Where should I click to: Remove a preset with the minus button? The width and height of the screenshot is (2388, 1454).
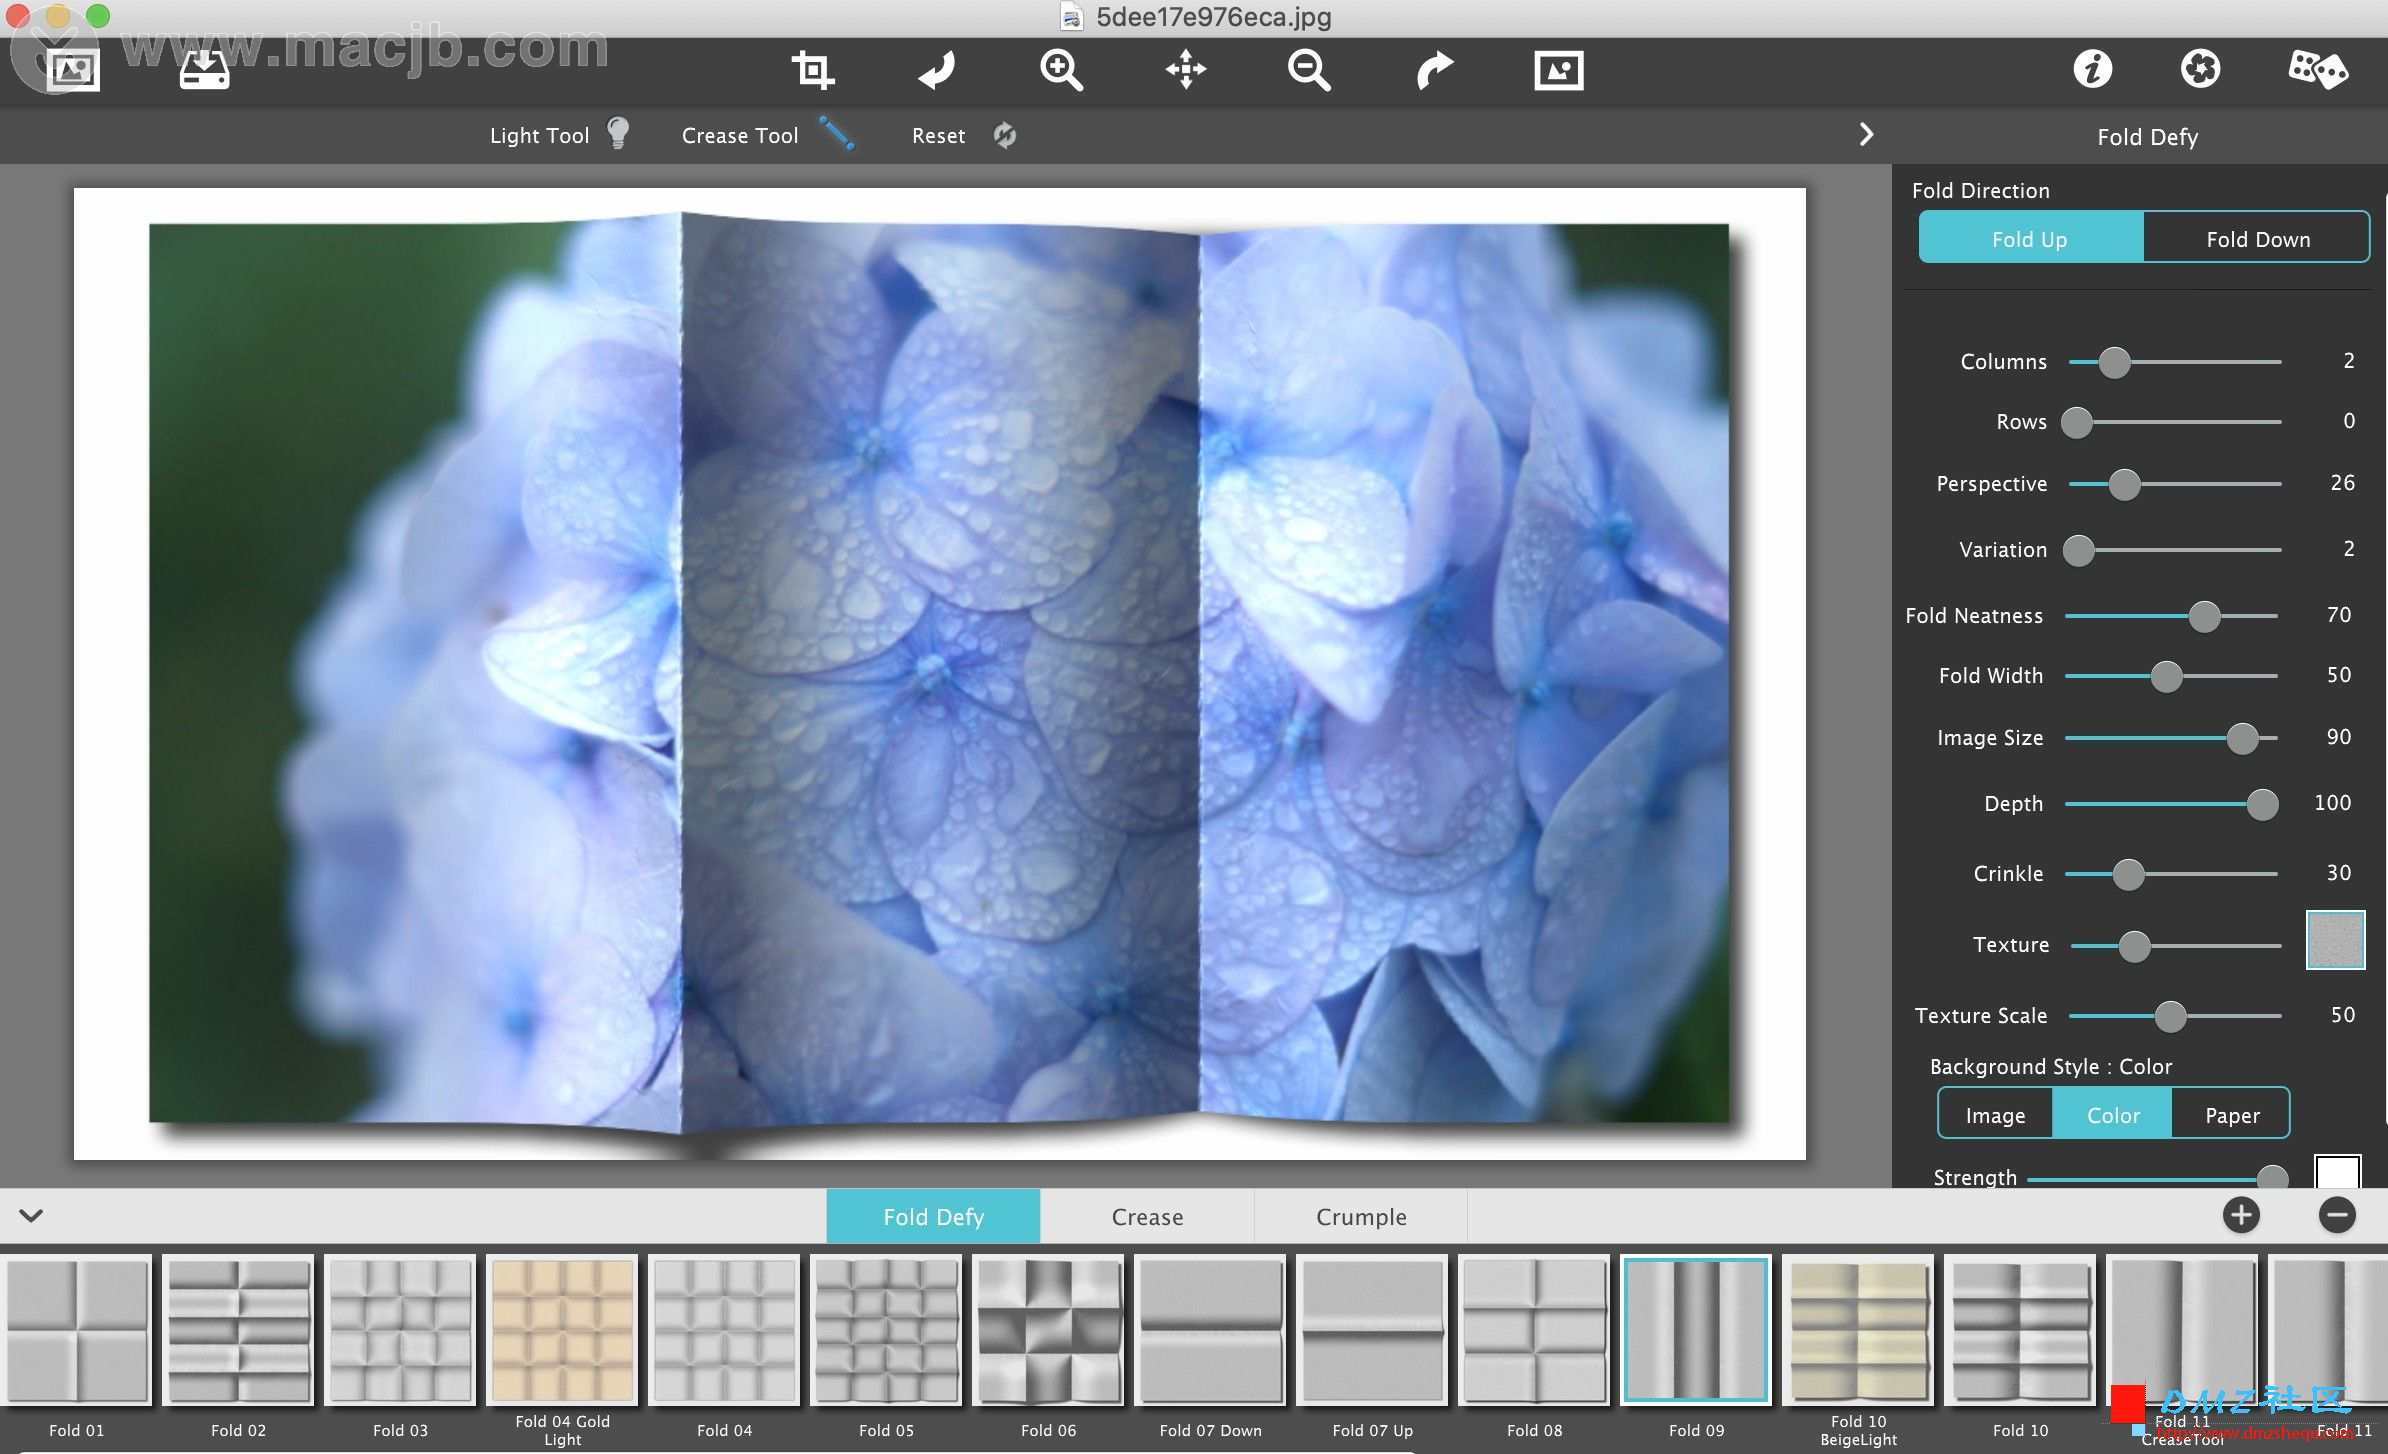pyautogui.click(x=2337, y=1215)
